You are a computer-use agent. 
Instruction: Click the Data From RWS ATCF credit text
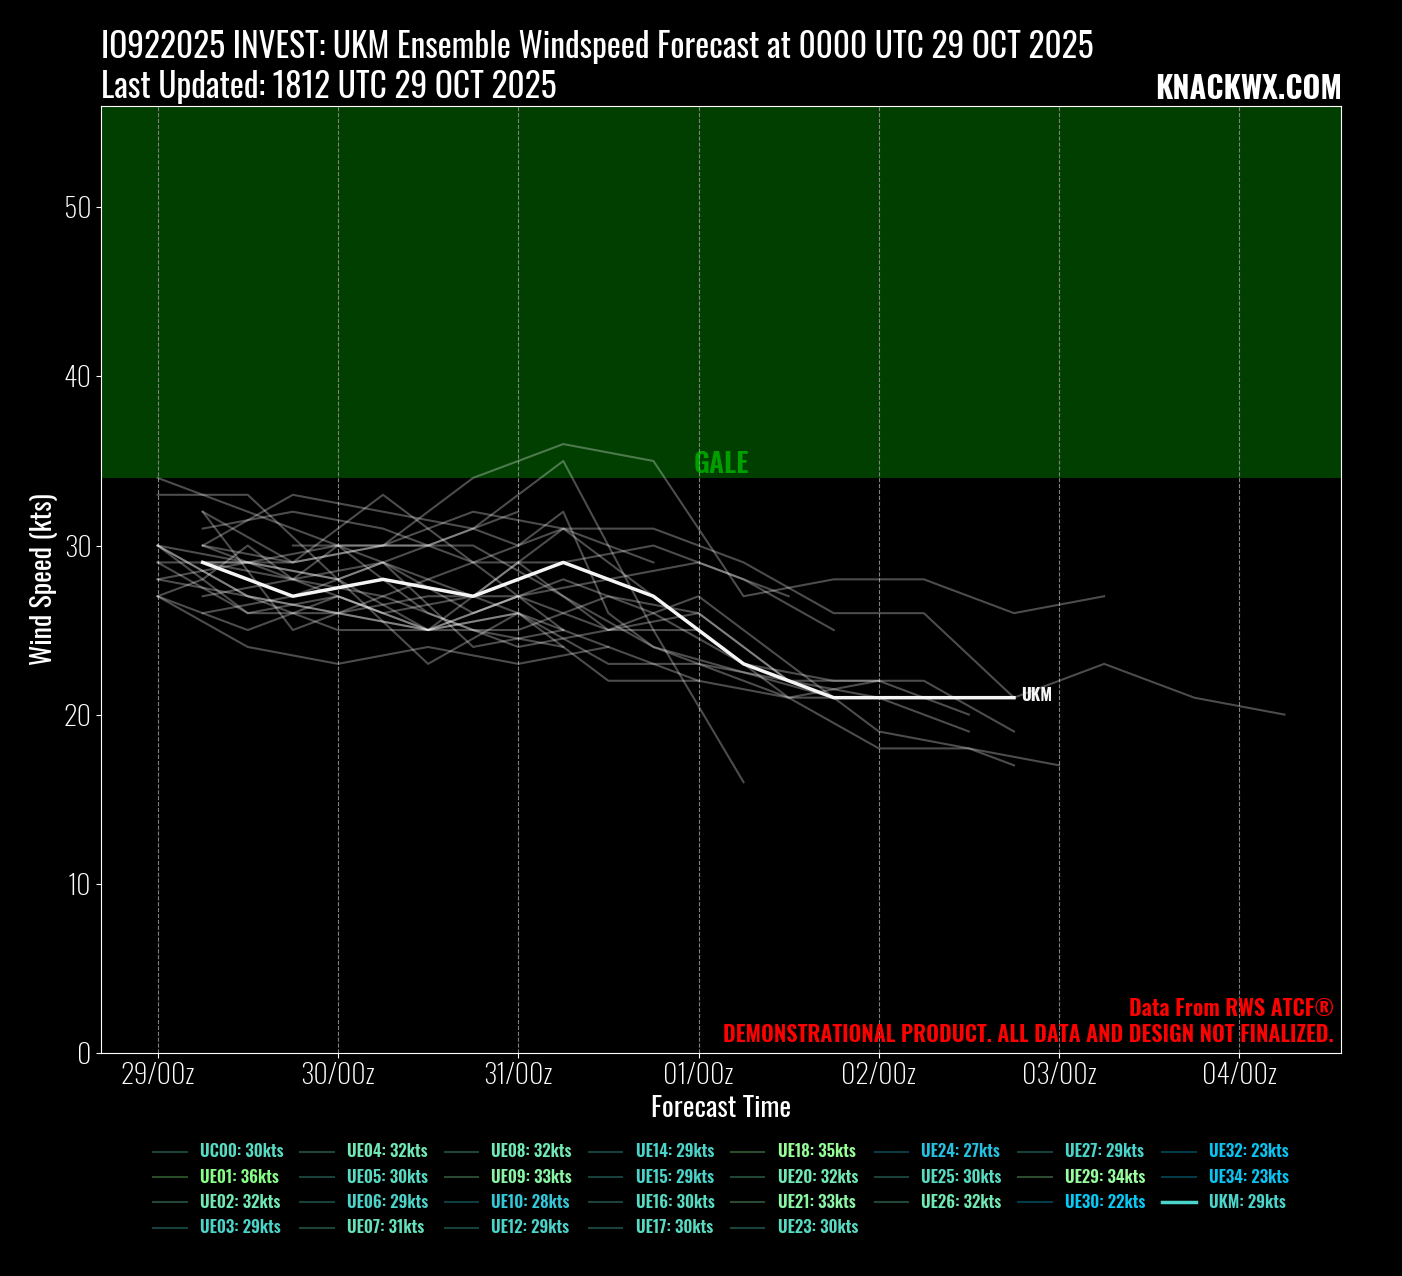(1231, 1008)
